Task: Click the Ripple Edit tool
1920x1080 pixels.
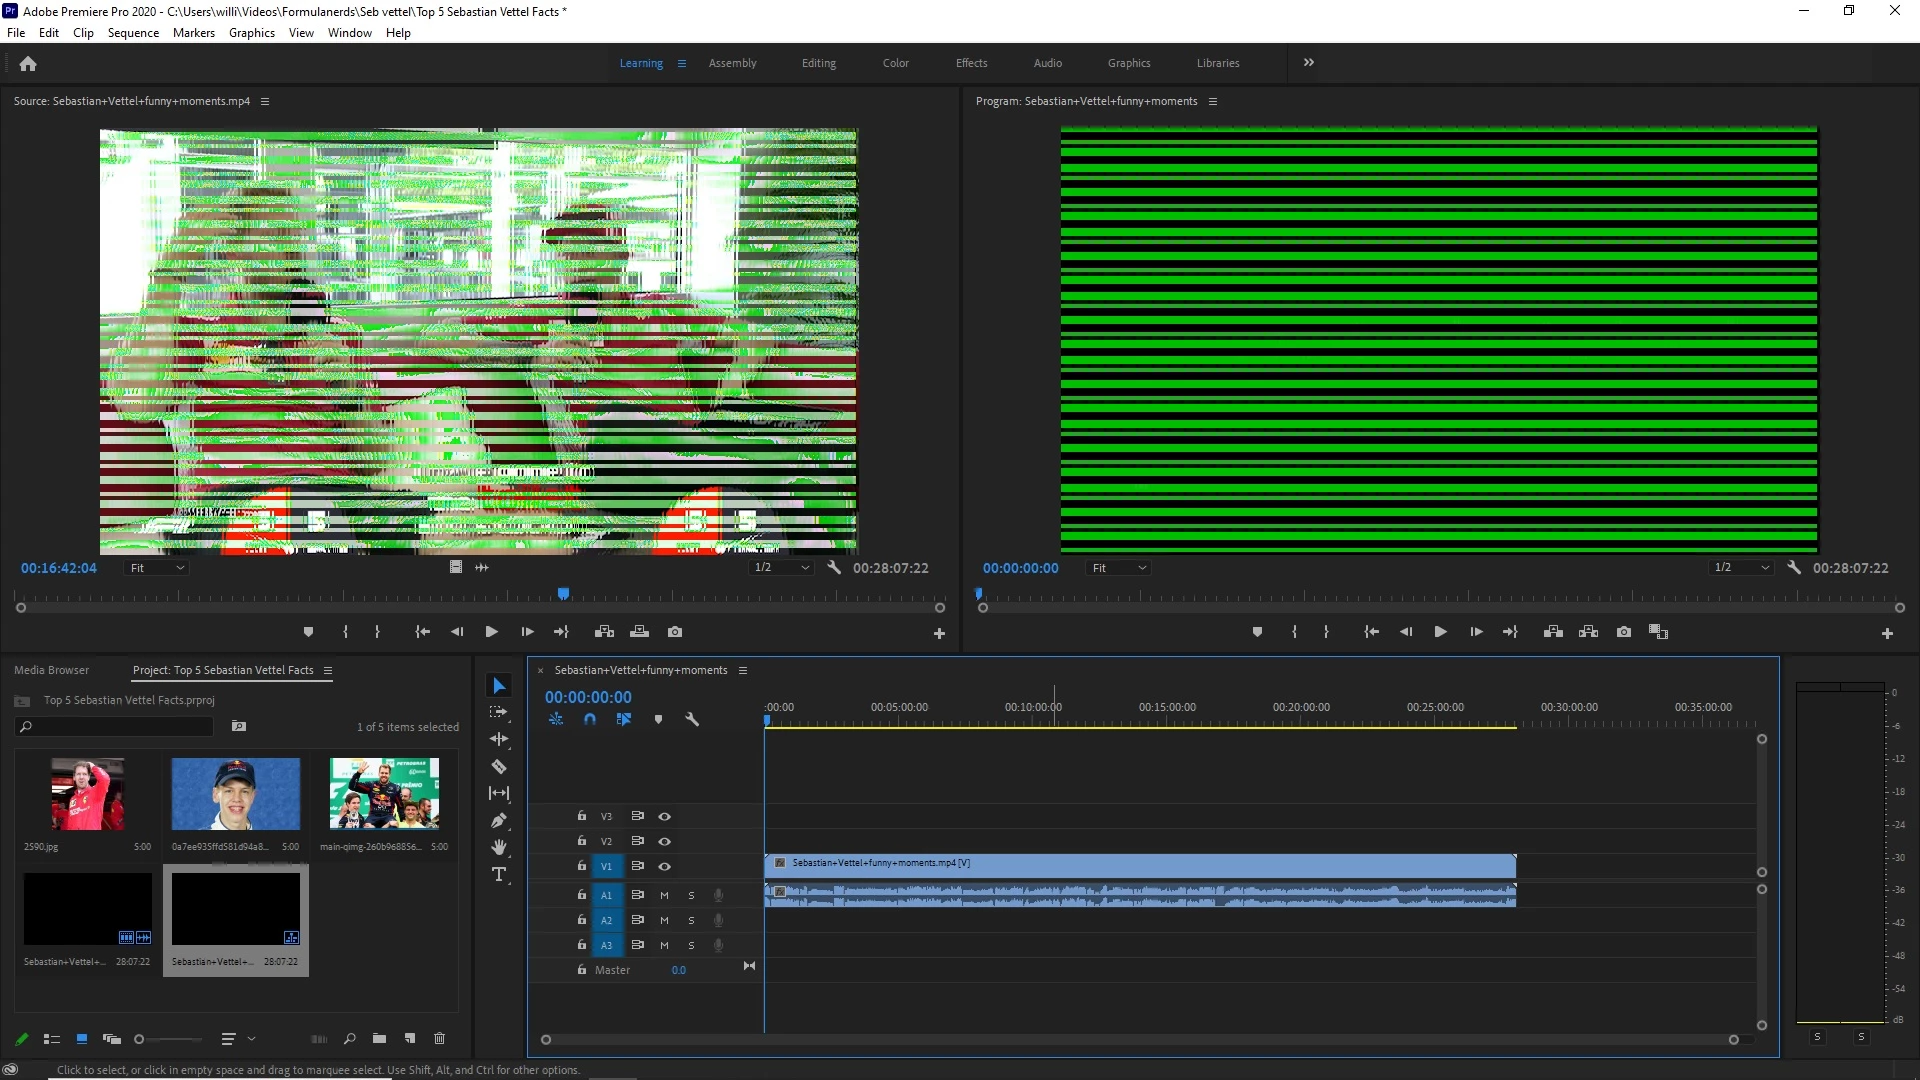Action: point(499,739)
